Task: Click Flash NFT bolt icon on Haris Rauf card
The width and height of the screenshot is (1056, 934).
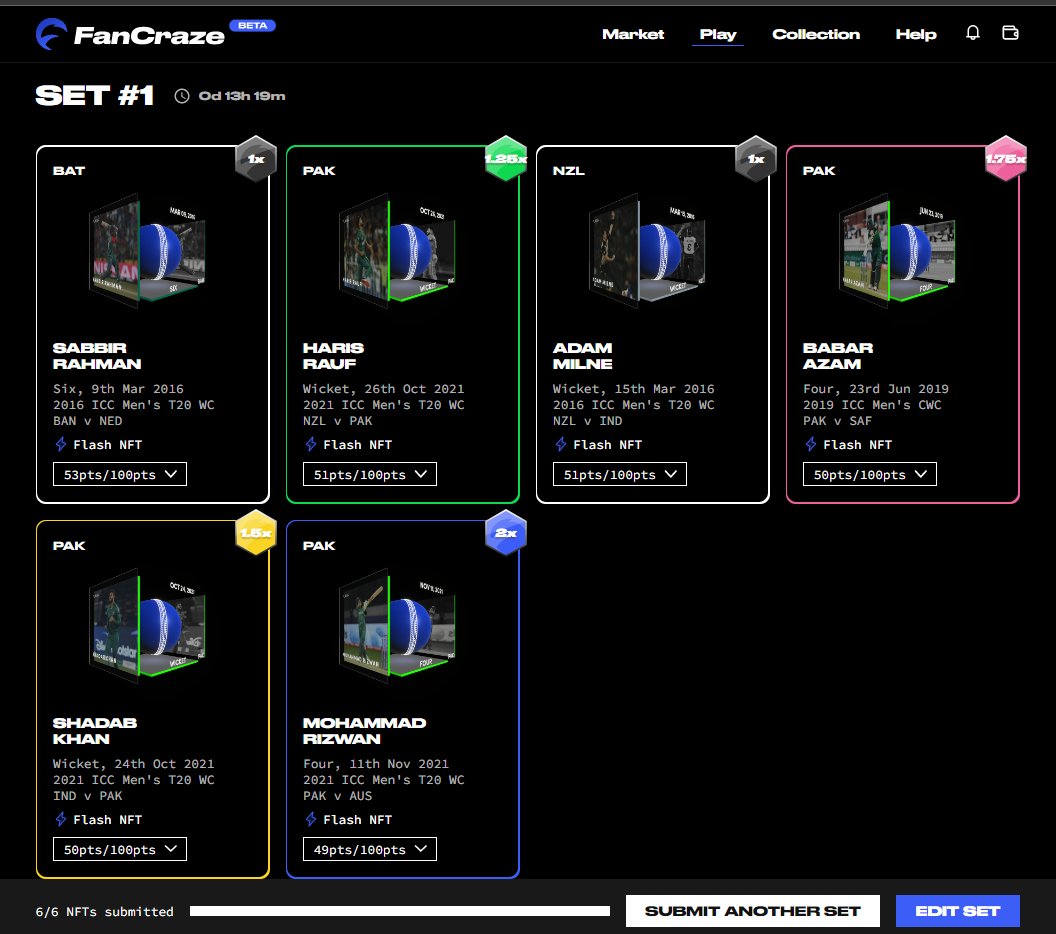Action: tap(310, 444)
